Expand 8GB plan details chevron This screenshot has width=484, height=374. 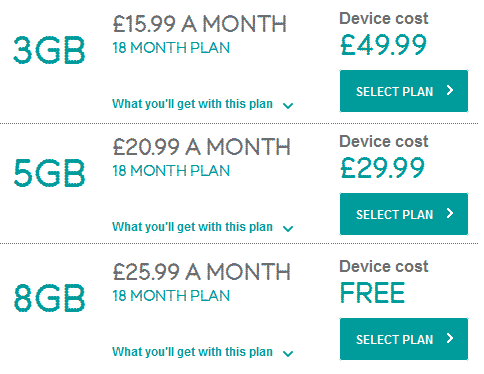[x=288, y=354]
